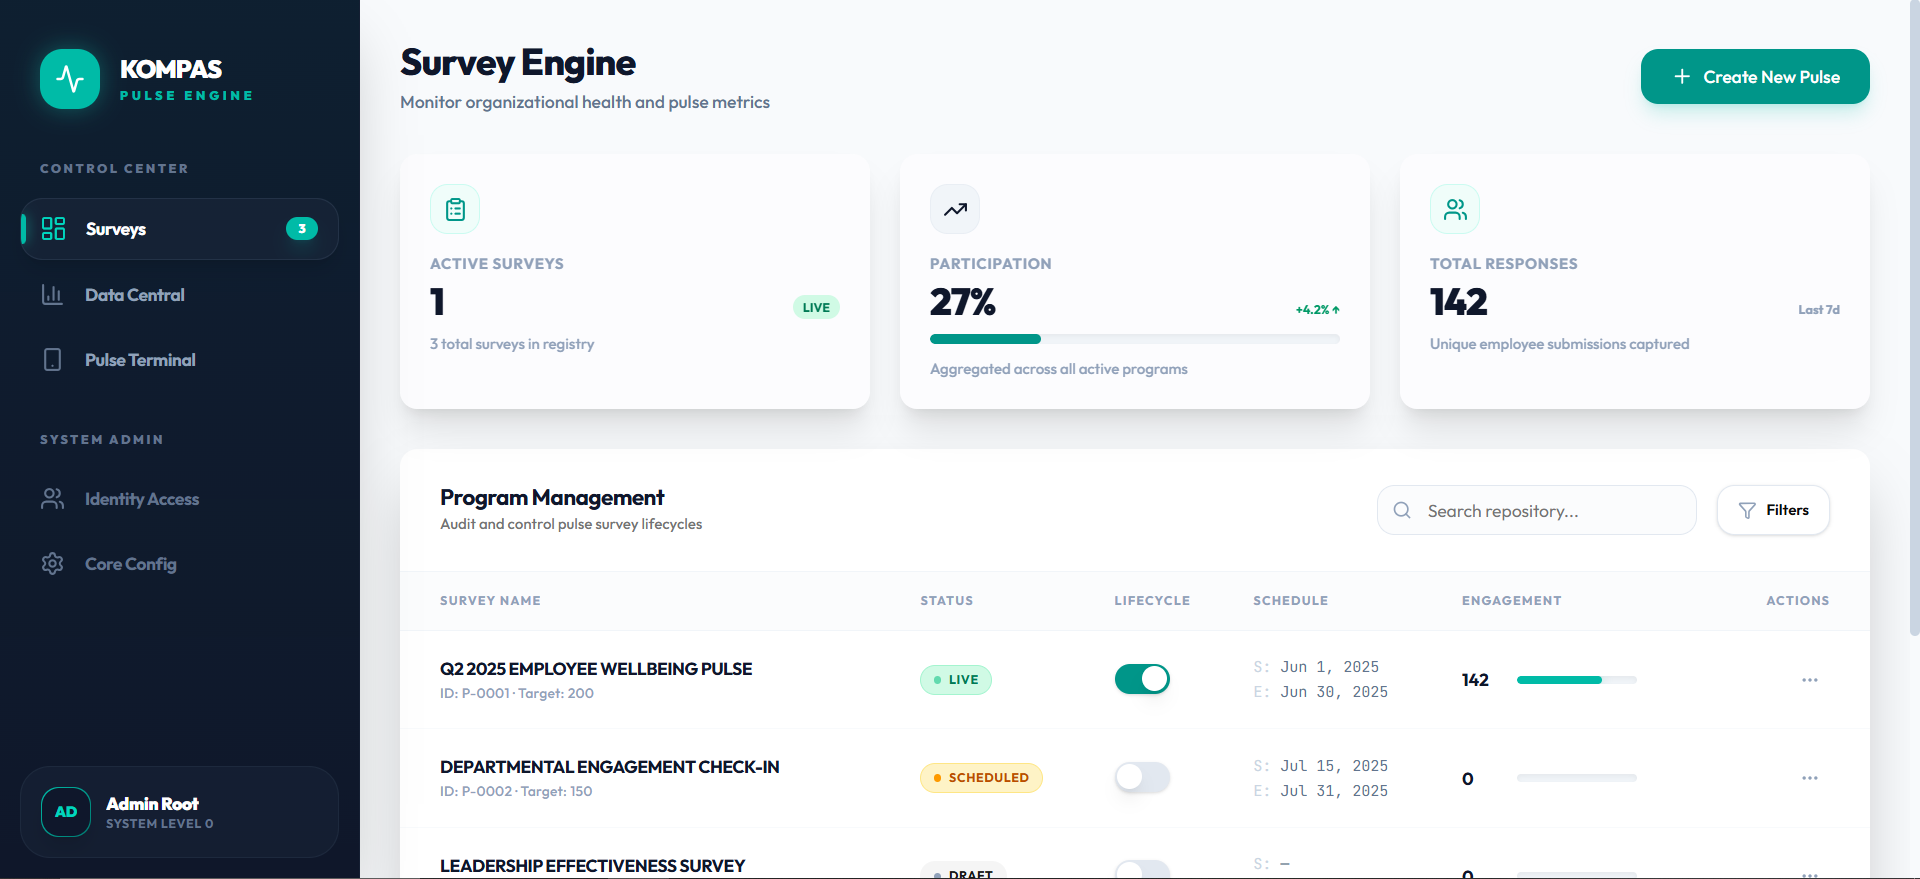Click the Q2 2025 Wellbeing Pulse engagement bar
This screenshot has height=879, width=1920.
tap(1577, 680)
